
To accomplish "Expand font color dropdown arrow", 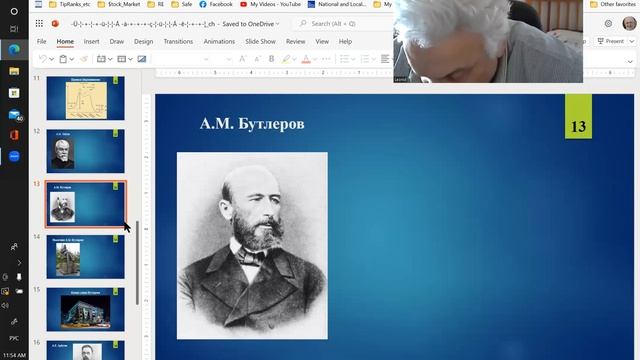I will (x=315, y=59).
